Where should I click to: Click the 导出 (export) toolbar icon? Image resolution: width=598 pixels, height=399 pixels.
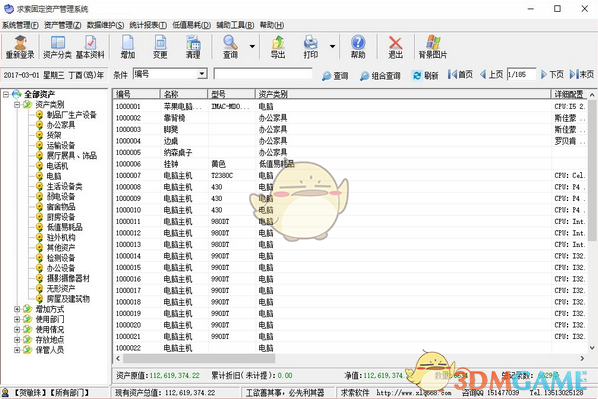click(x=278, y=47)
